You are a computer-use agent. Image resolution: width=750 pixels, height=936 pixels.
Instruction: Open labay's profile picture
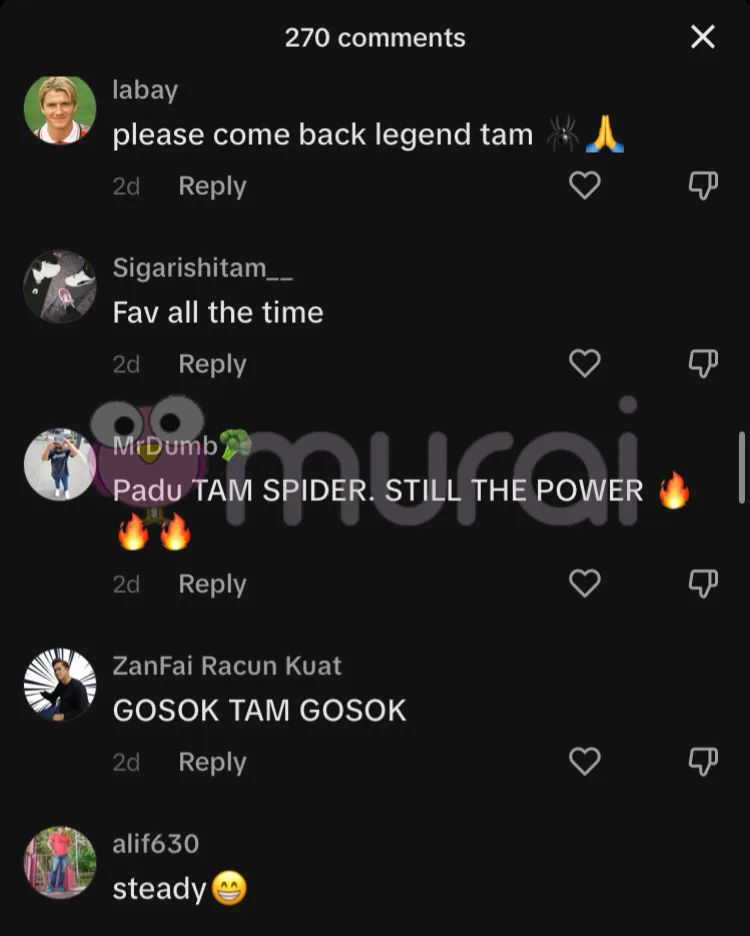point(60,110)
